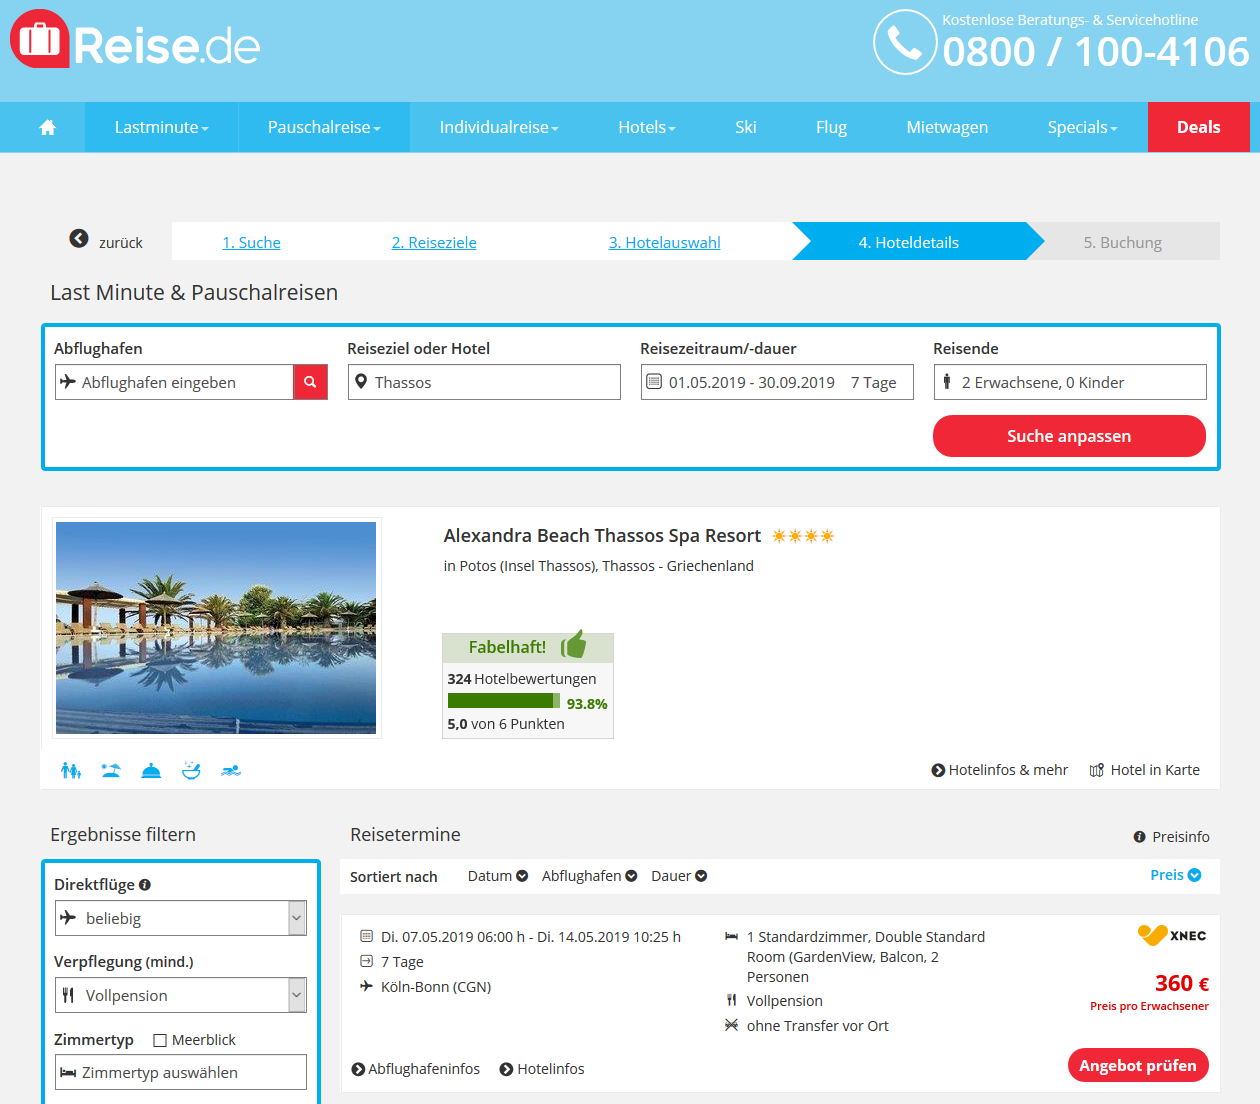Click the family-friendly icon under hotel photo
This screenshot has width=1260, height=1104.
point(70,770)
